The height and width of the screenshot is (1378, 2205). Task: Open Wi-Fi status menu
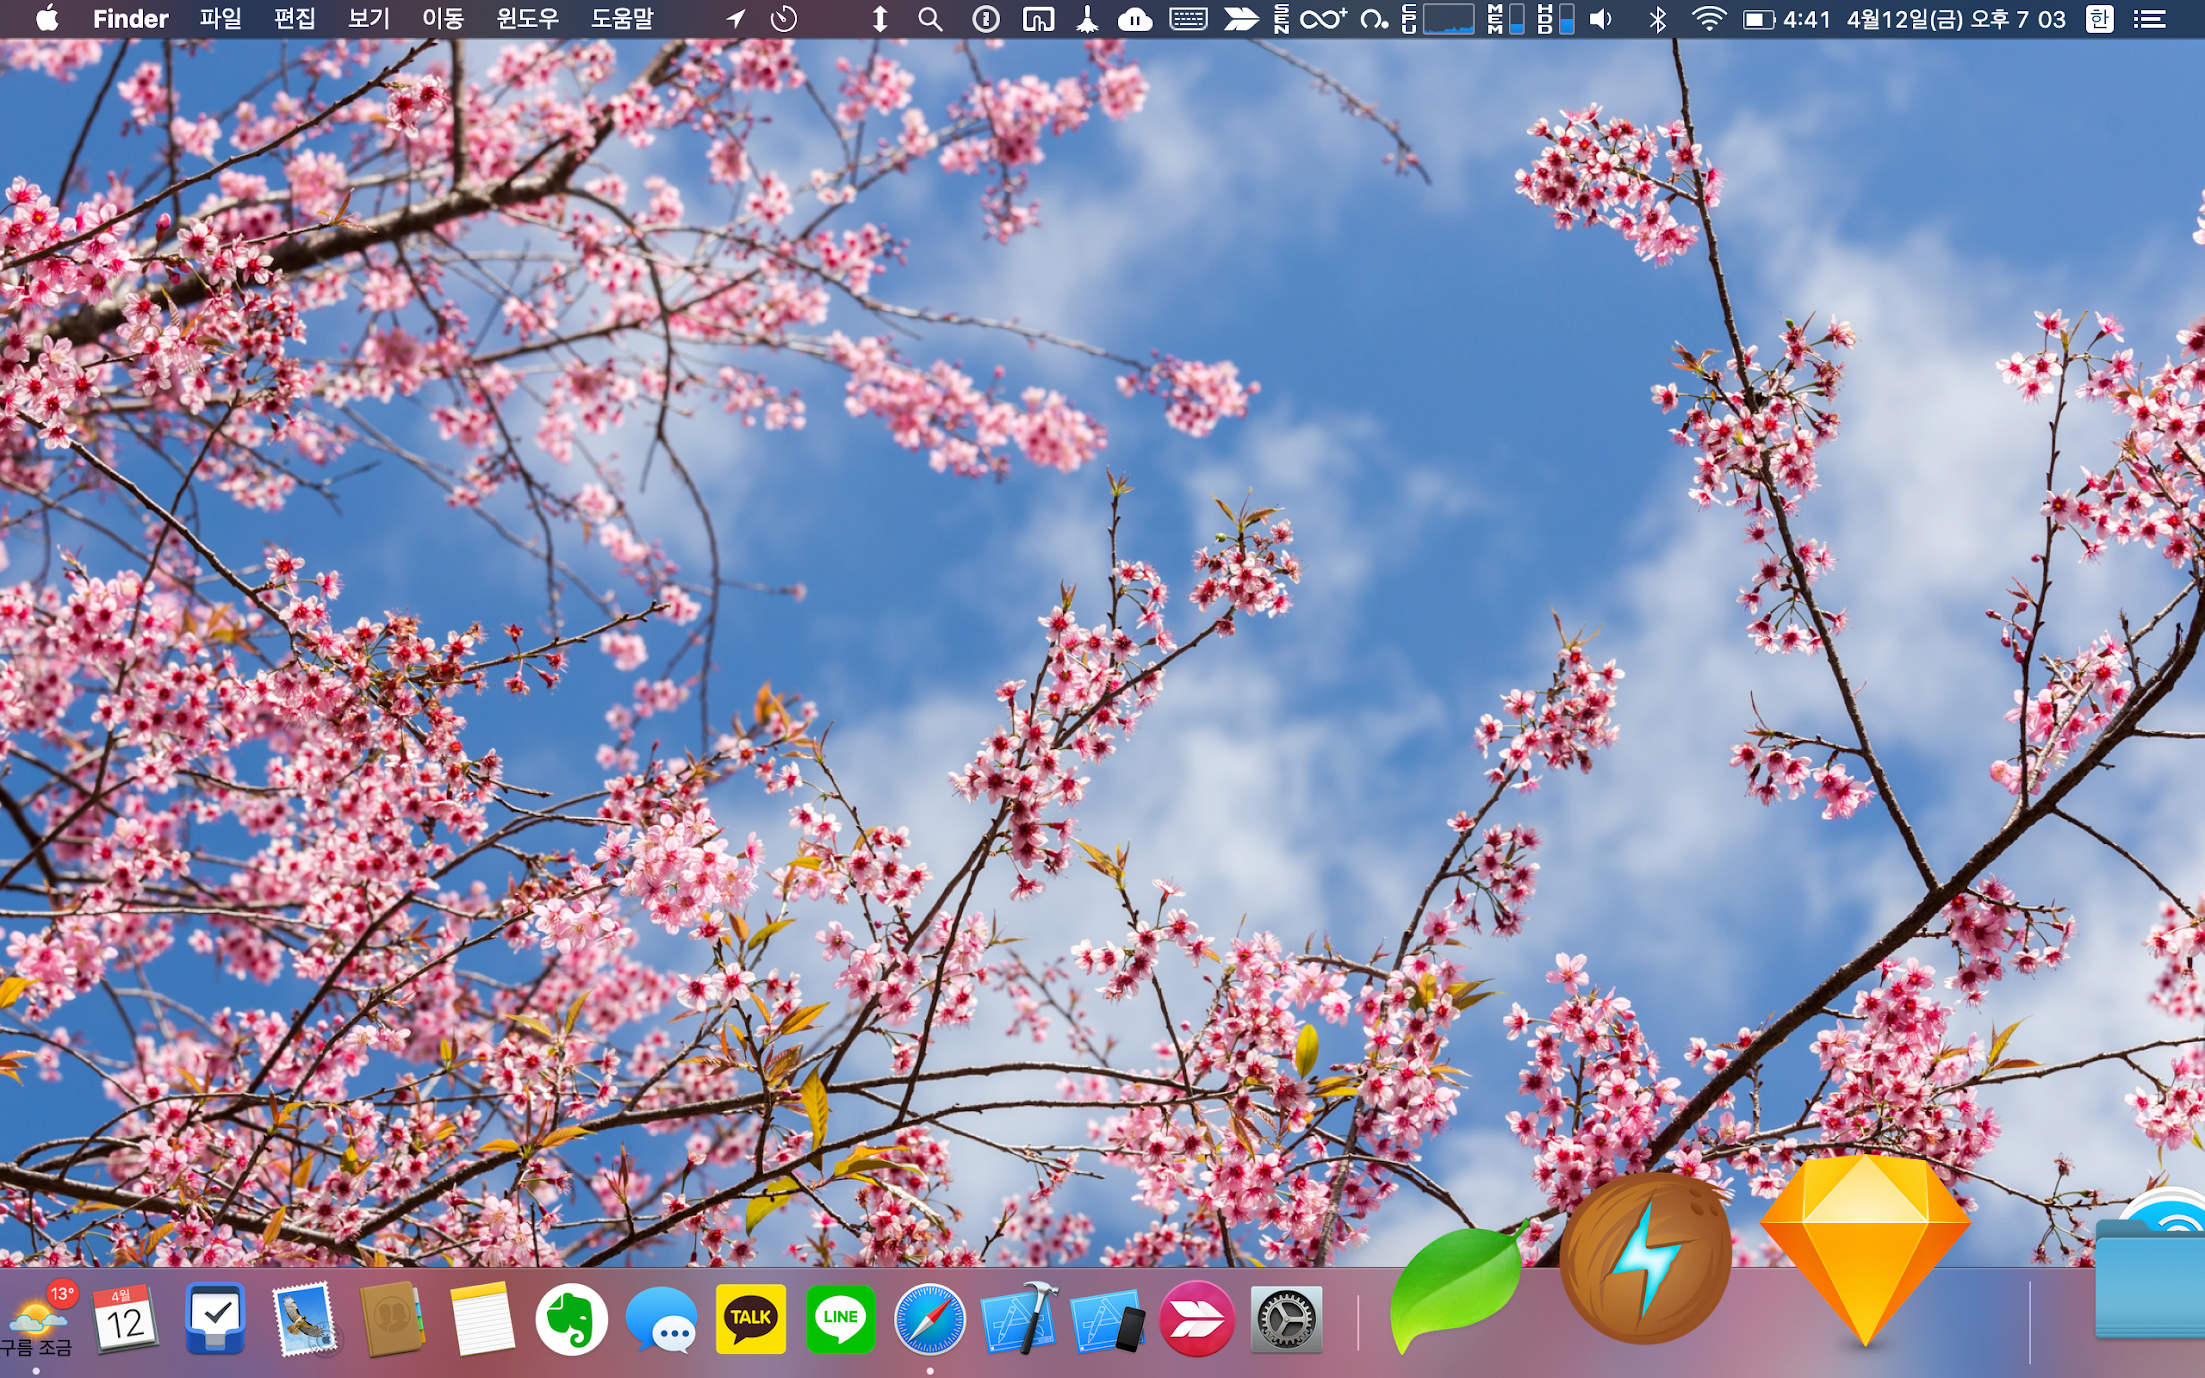1708,19
